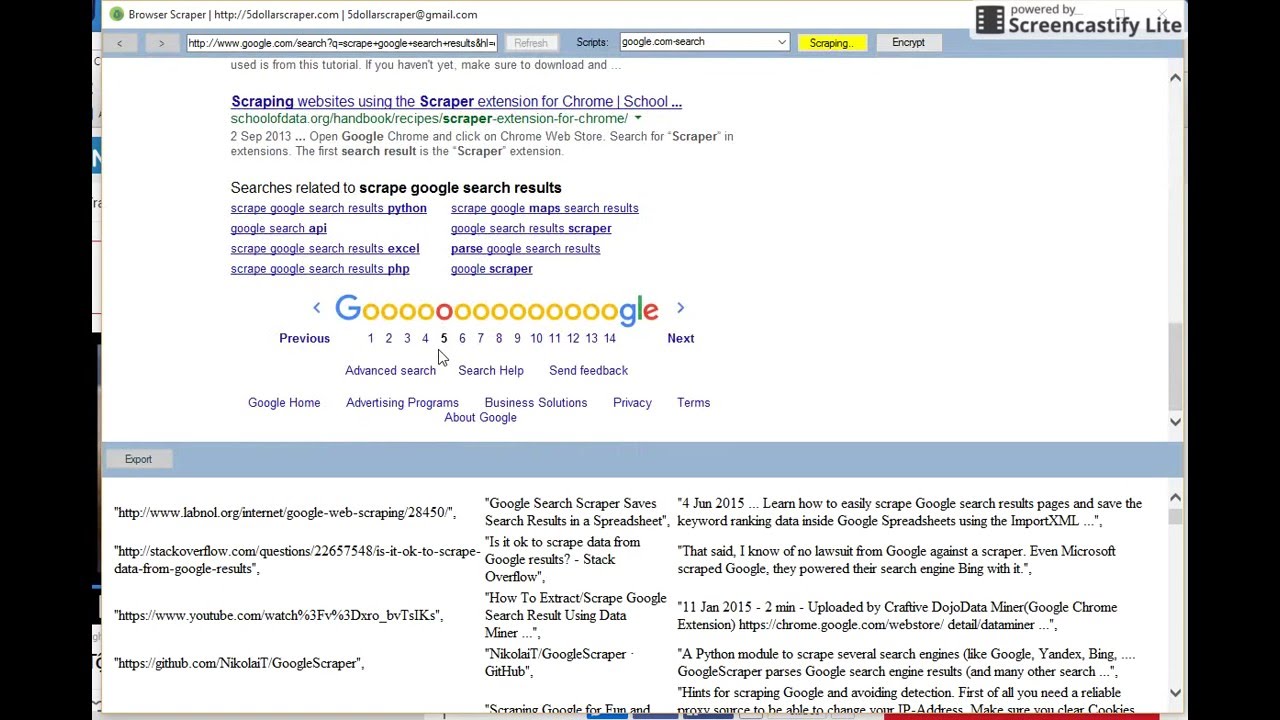Click the browser back arrow button
Image resolution: width=1280 pixels, height=720 pixels.
(x=120, y=43)
